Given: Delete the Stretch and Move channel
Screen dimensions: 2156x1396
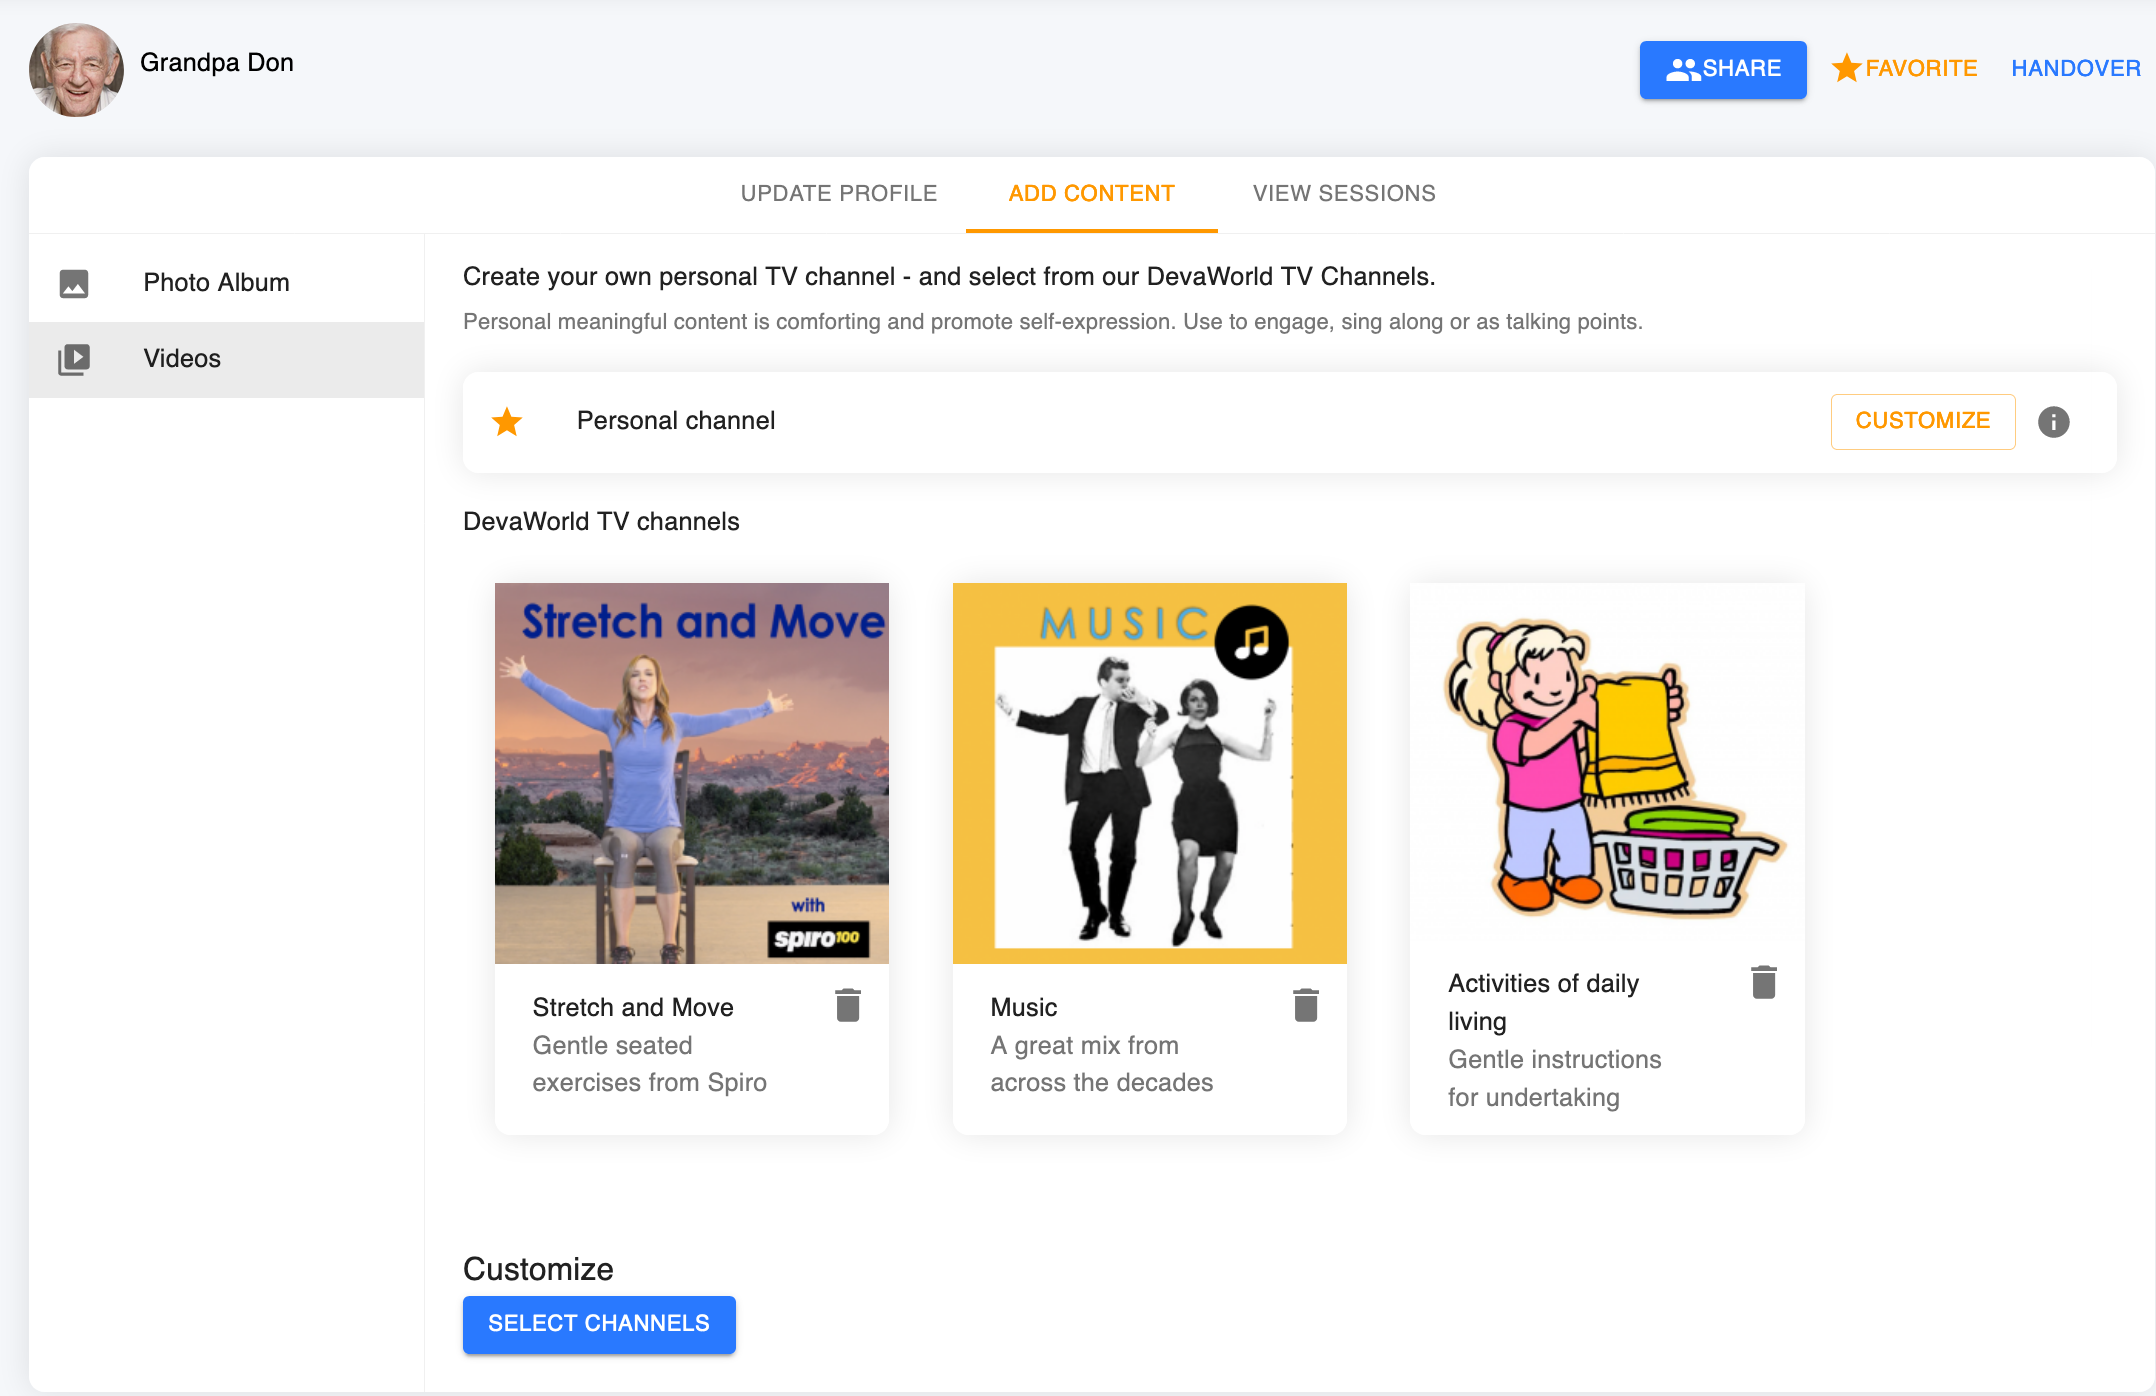Looking at the screenshot, I should point(848,1005).
